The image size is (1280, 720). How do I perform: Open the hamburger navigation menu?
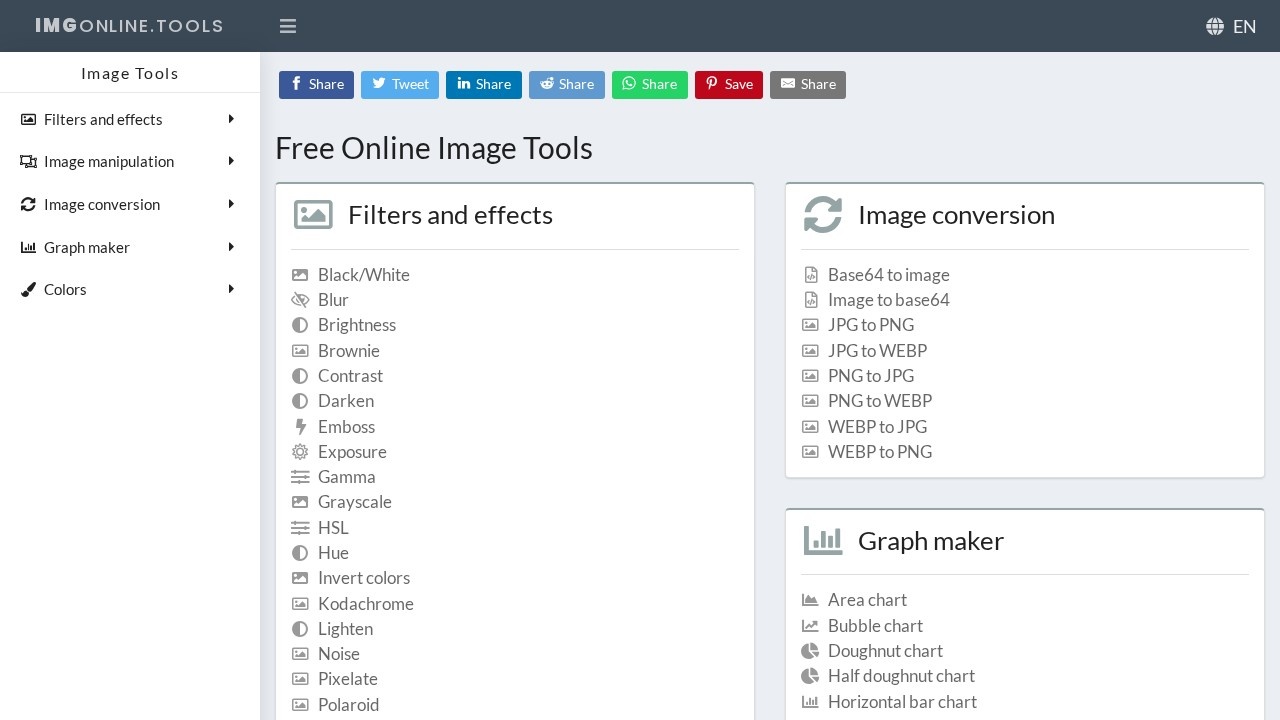[x=288, y=26]
